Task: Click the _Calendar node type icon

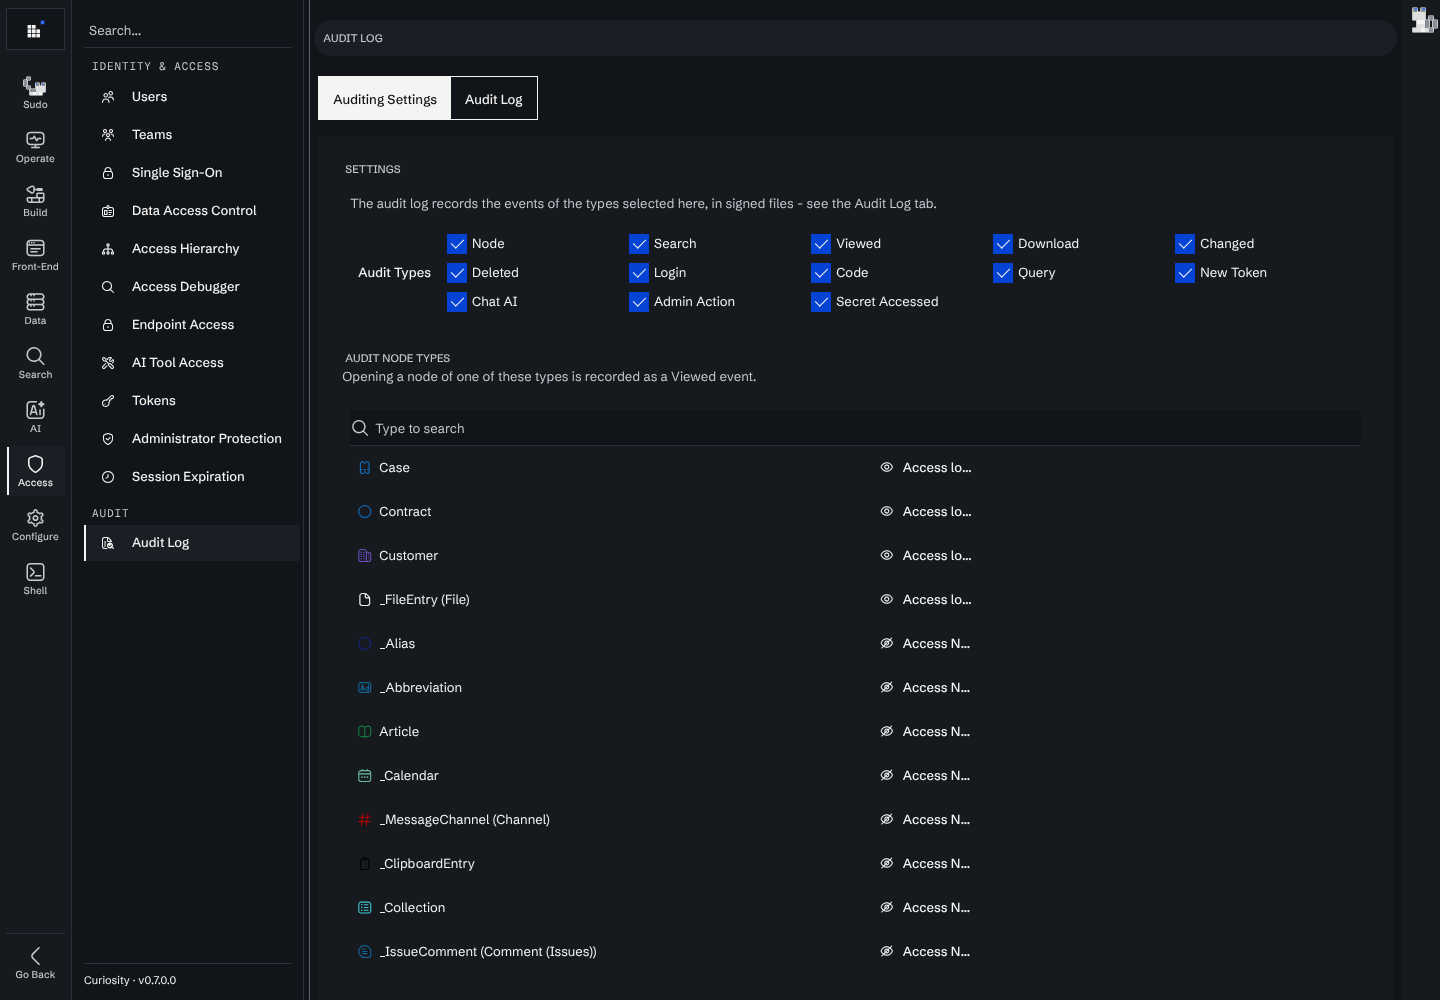Action: [x=365, y=775]
